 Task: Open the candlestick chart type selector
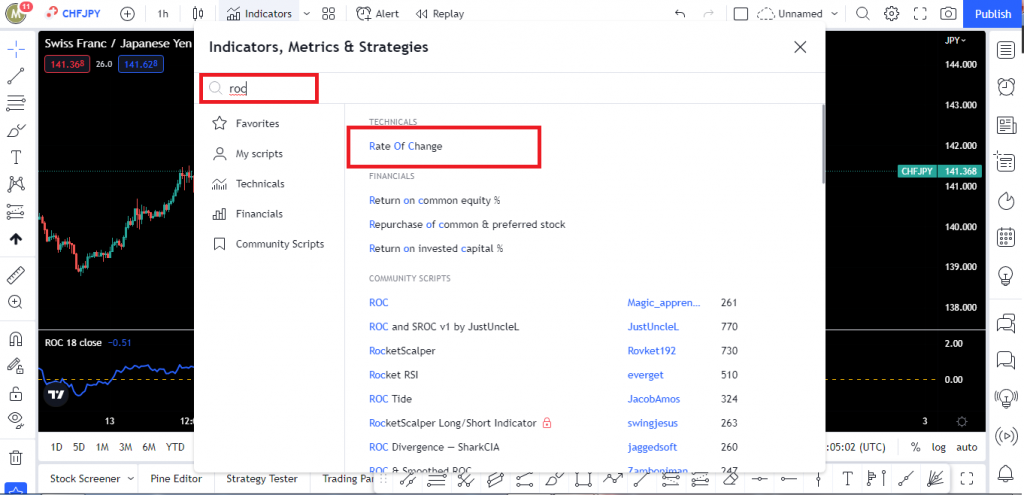click(x=199, y=14)
